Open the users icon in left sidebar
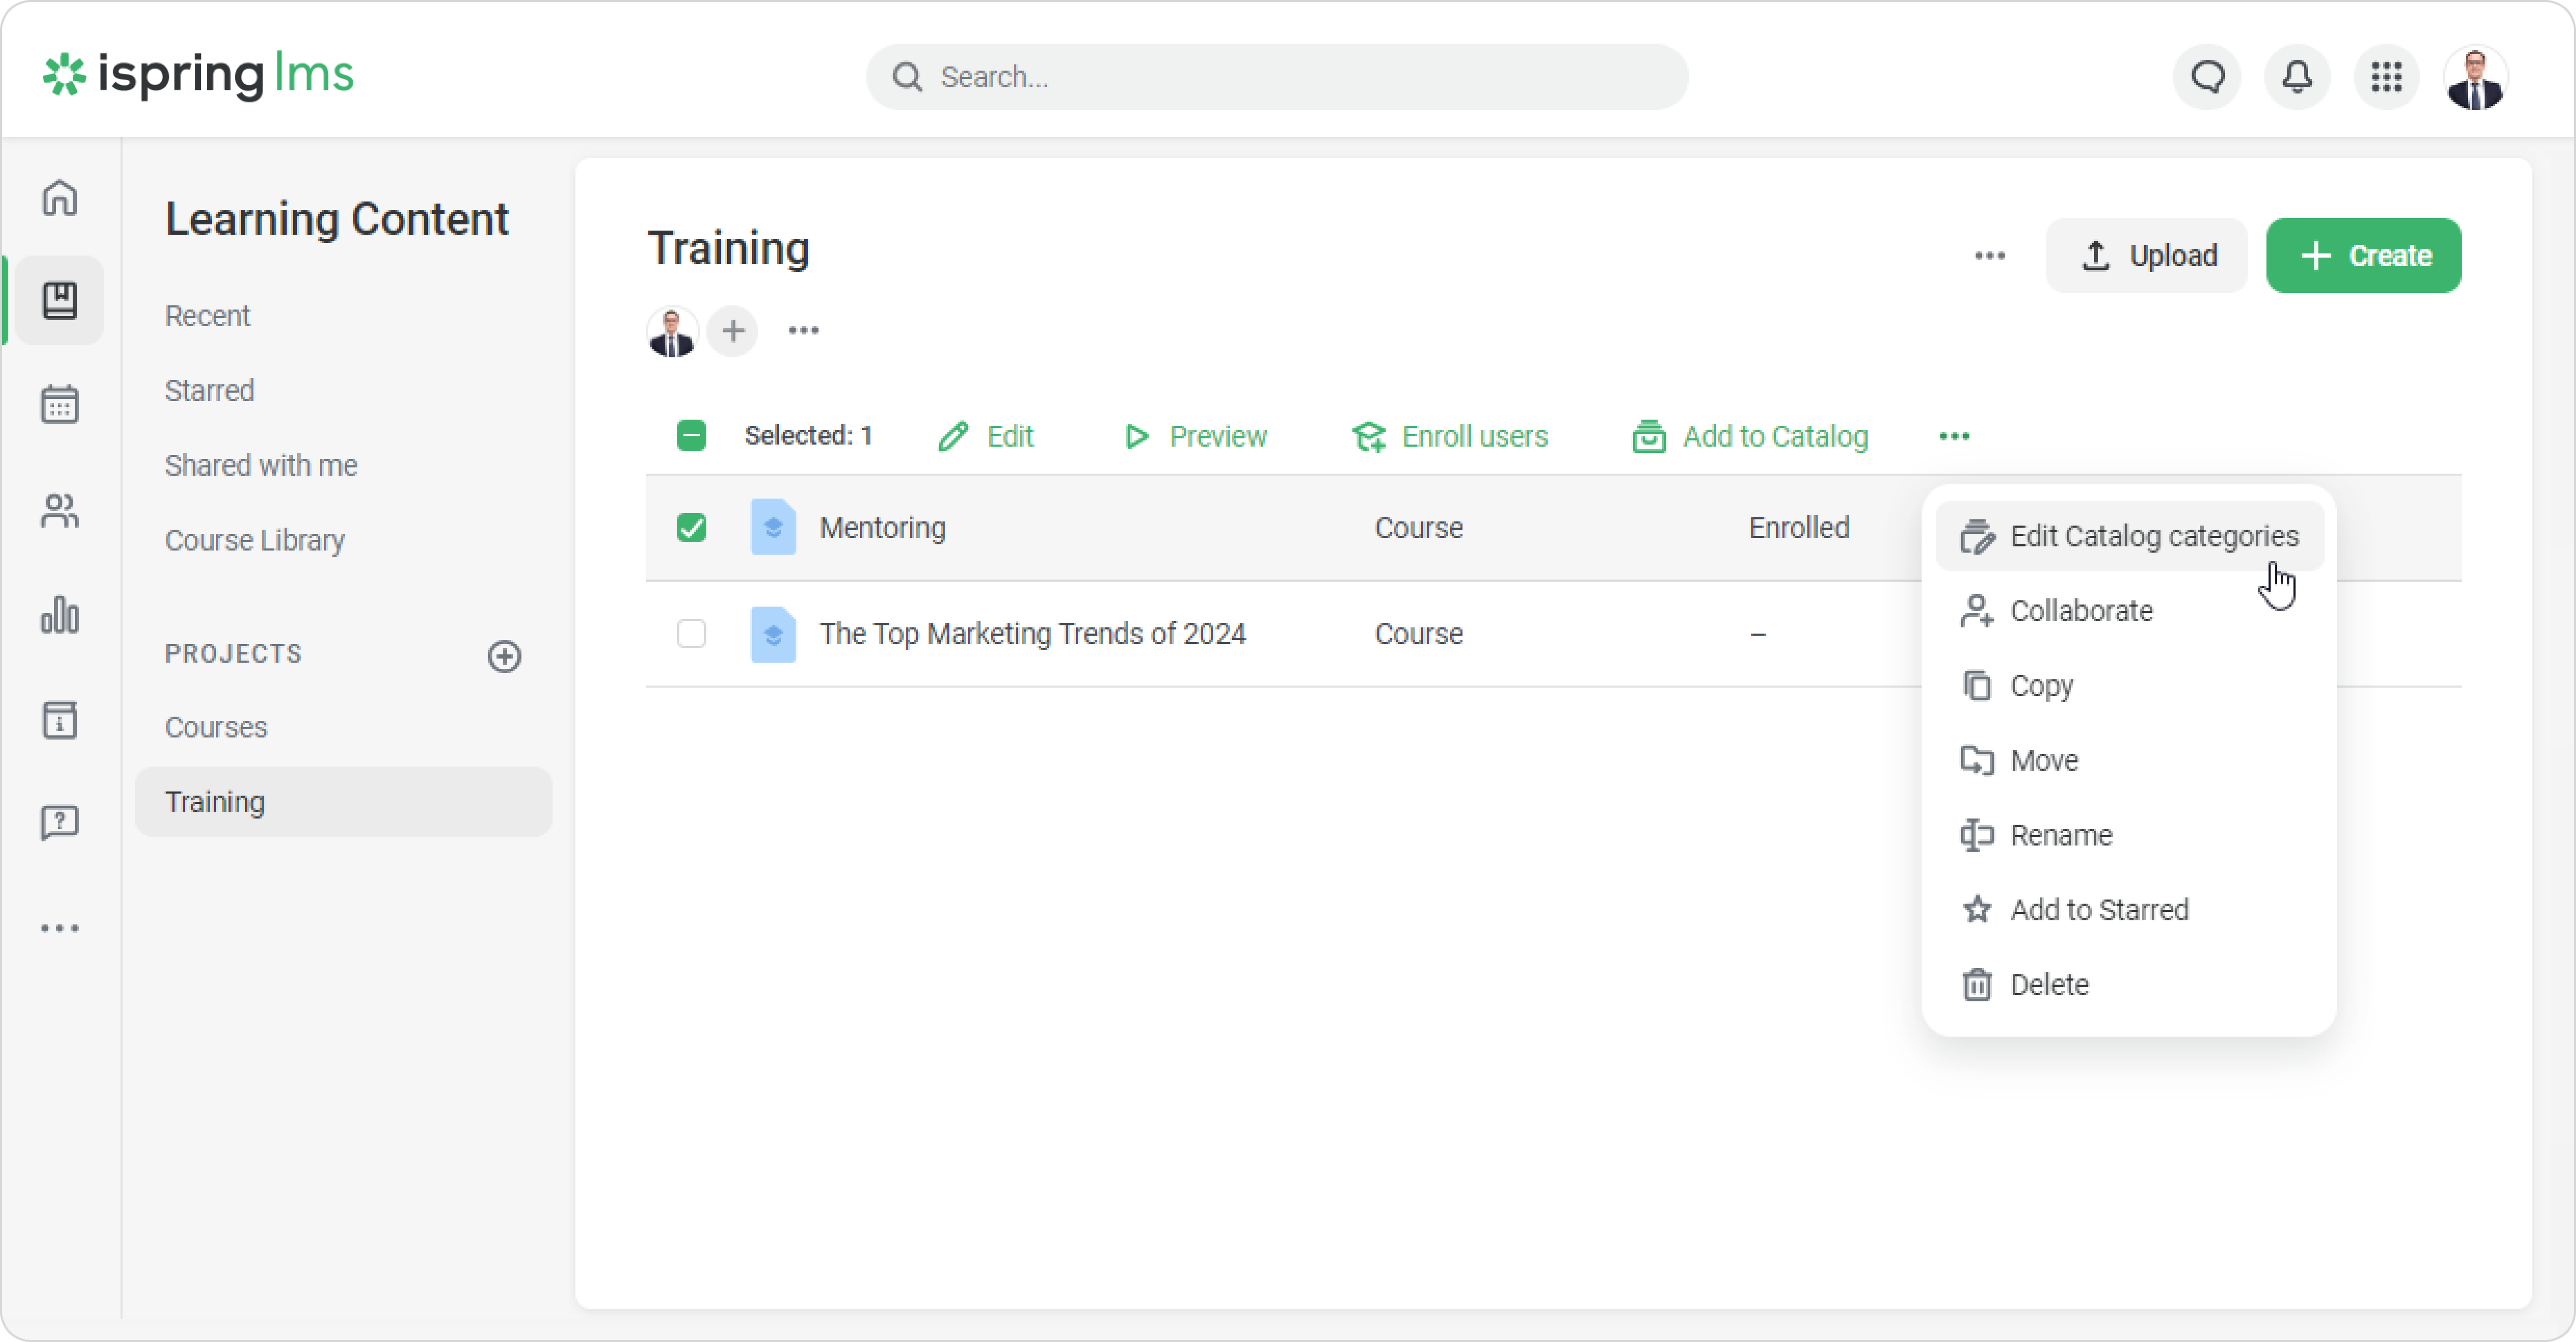 (x=60, y=511)
